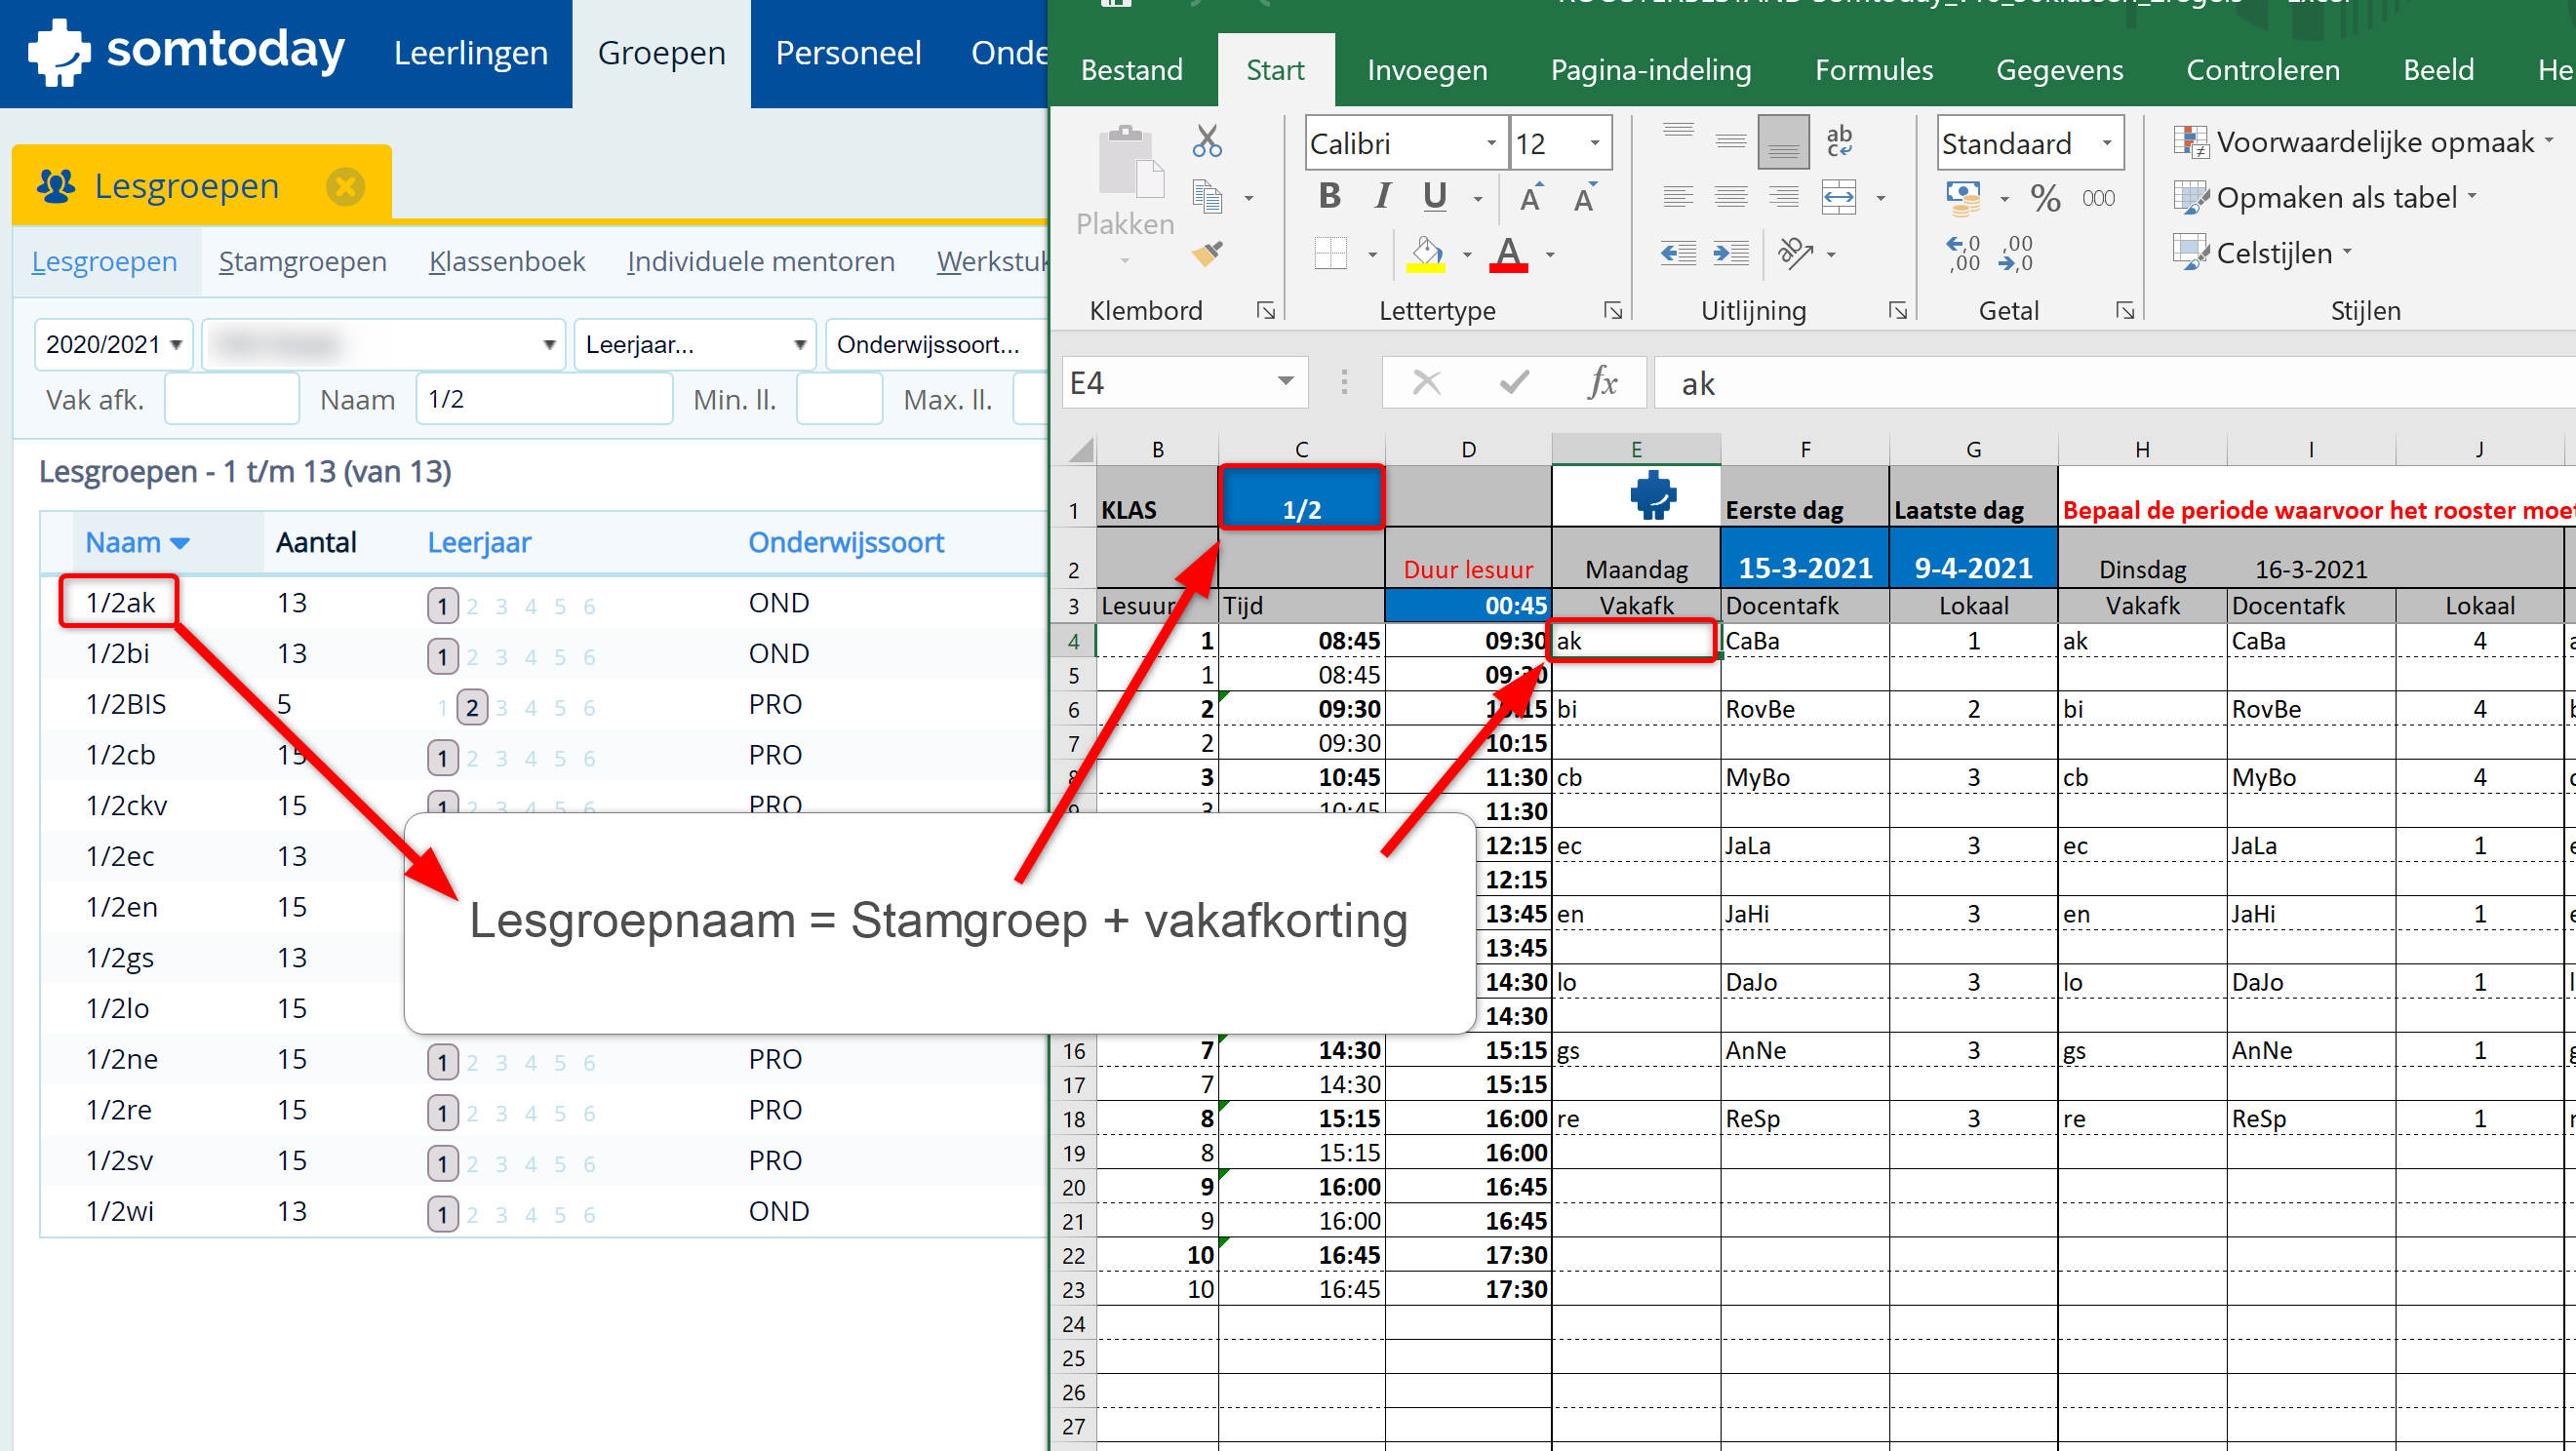The height and width of the screenshot is (1451, 2576).
Task: Click accounting number format icon
Action: [1964, 197]
